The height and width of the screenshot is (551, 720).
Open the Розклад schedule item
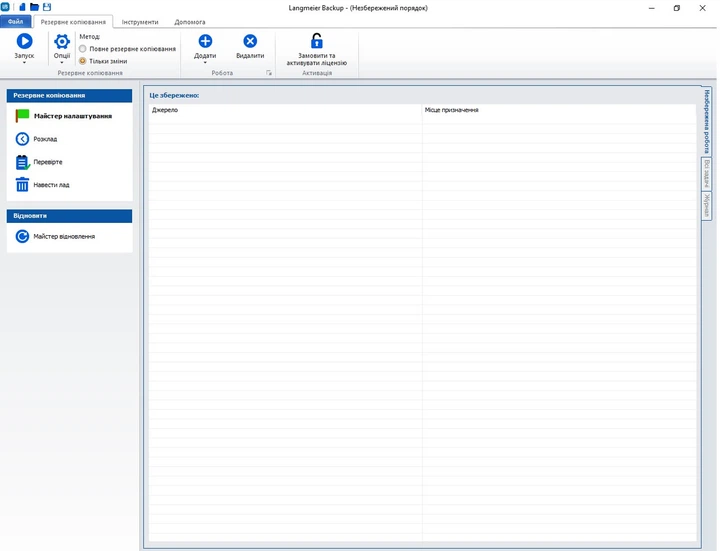pyautogui.click(x=23, y=139)
